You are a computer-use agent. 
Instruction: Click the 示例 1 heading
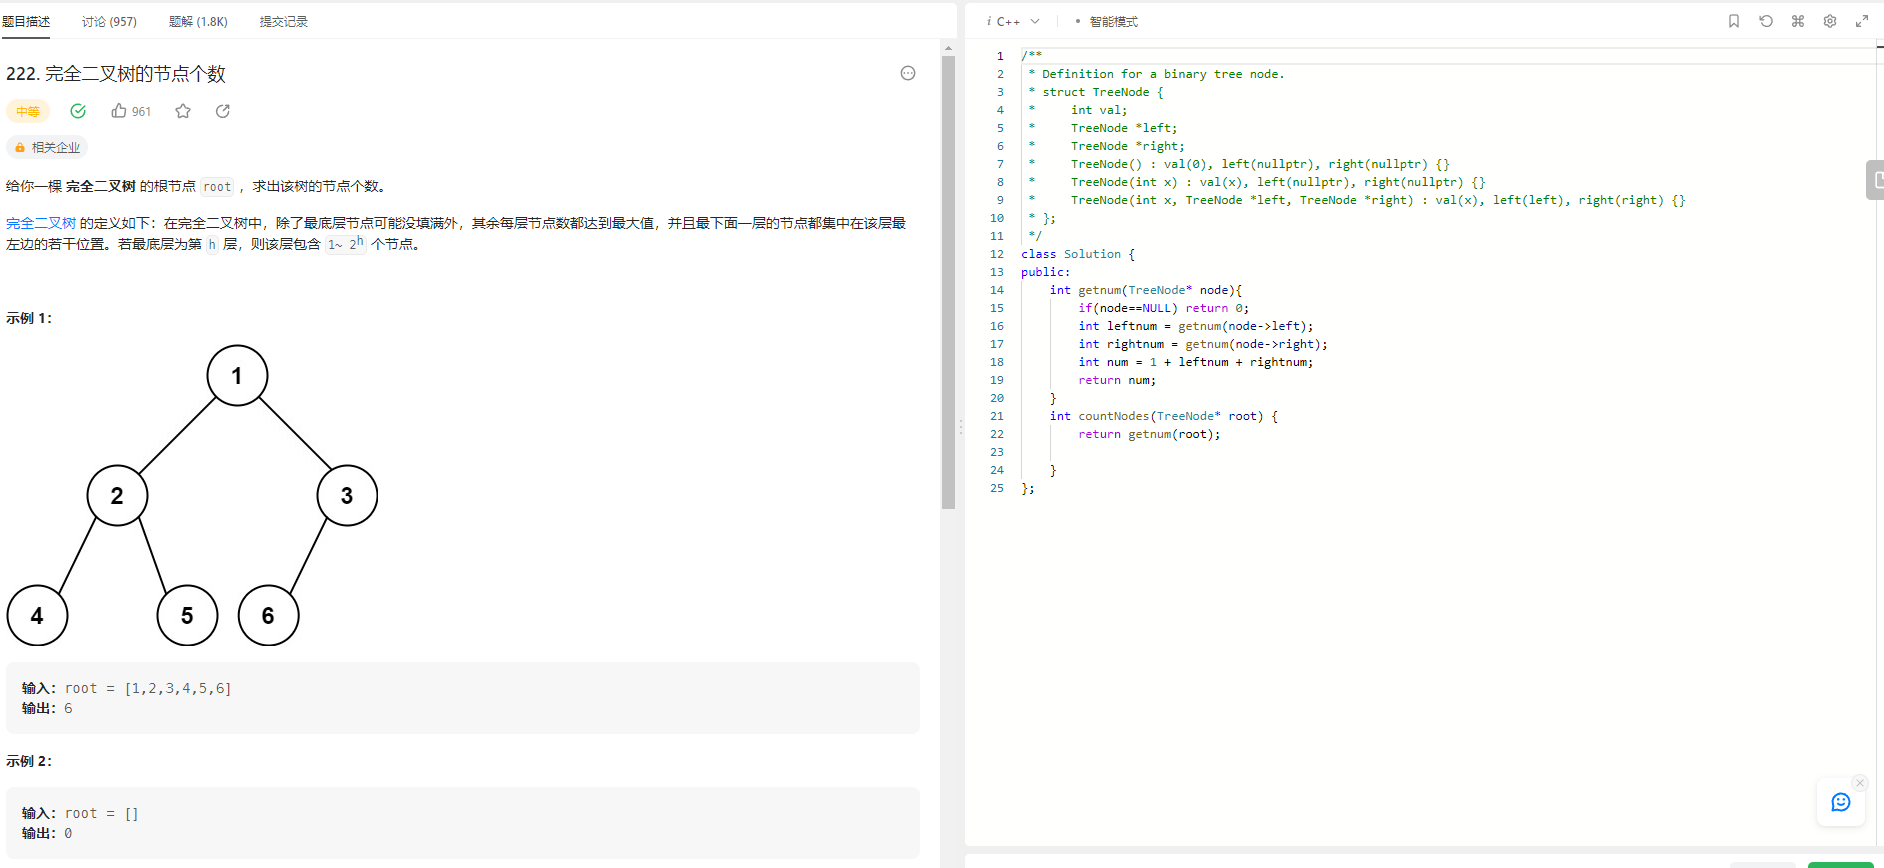(x=29, y=318)
